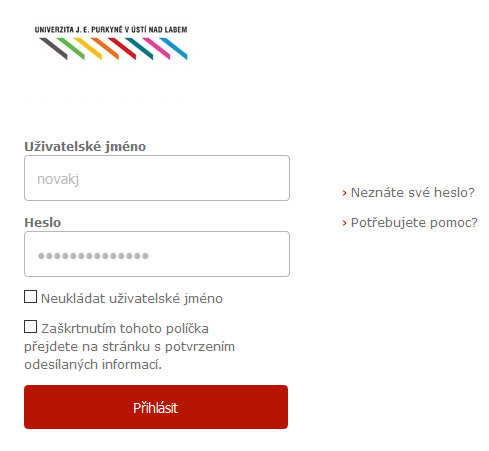
Task: Click the pink stripe in the logo
Action: click(156, 48)
